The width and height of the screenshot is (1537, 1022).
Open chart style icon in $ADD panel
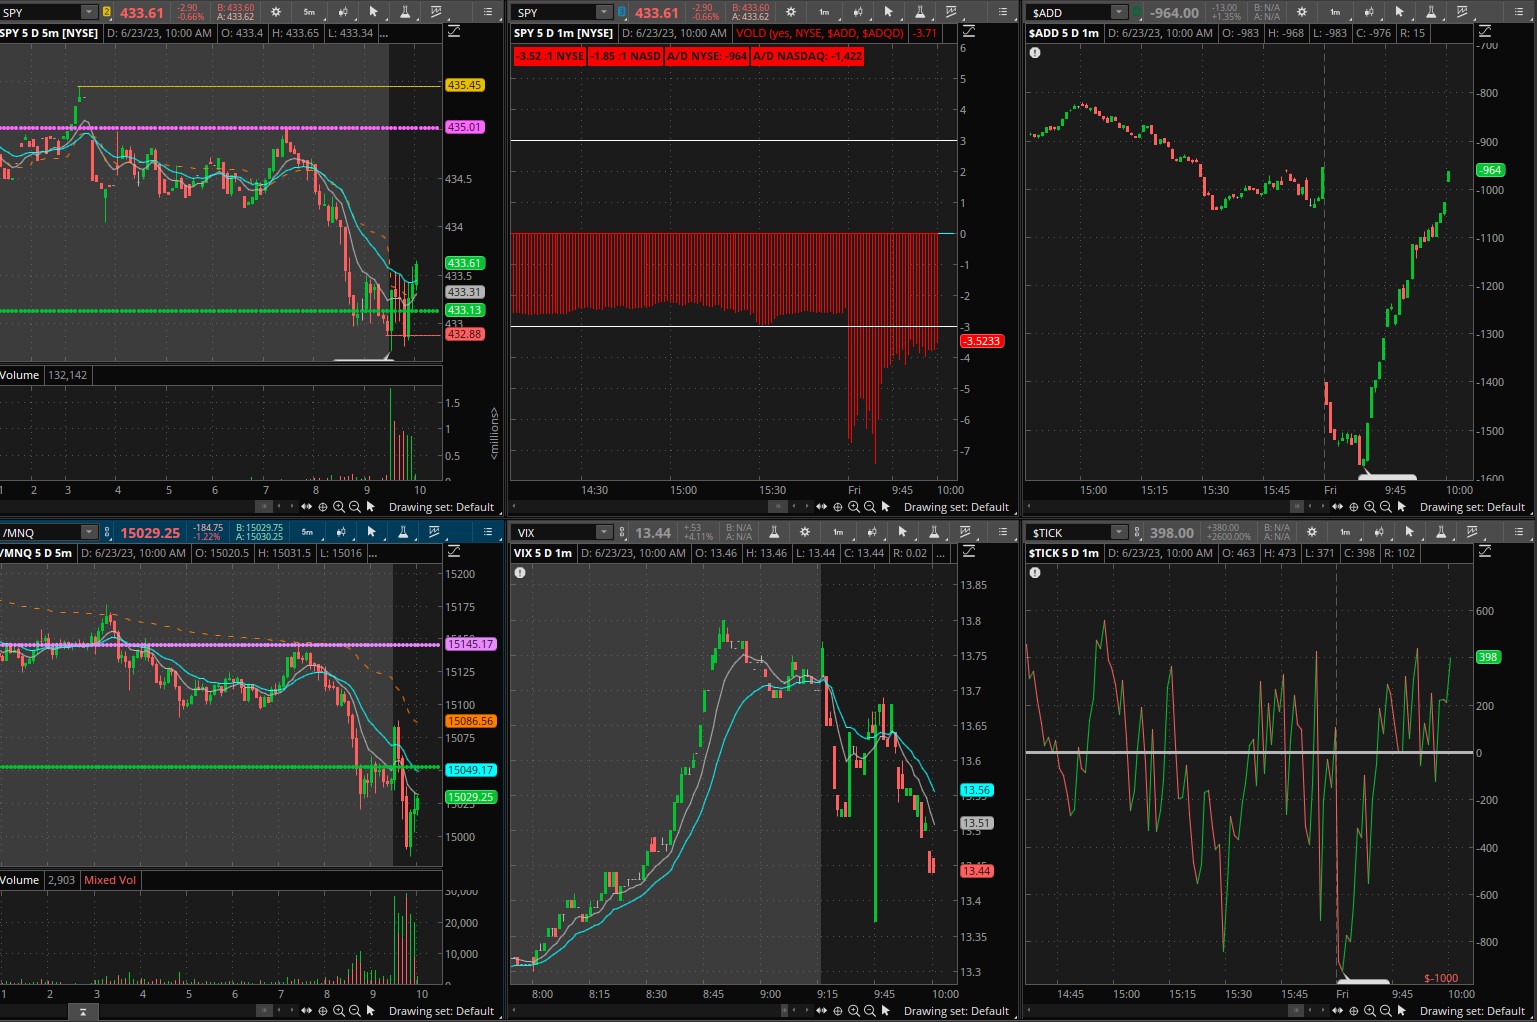(x=1368, y=12)
